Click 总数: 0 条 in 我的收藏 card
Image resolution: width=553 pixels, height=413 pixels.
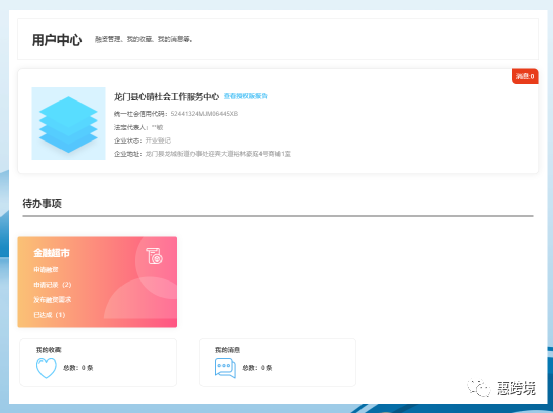coord(78,368)
